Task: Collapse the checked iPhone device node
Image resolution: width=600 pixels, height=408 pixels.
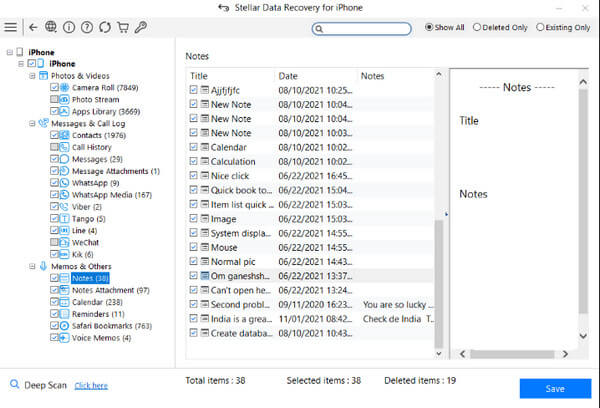Action: point(21,64)
